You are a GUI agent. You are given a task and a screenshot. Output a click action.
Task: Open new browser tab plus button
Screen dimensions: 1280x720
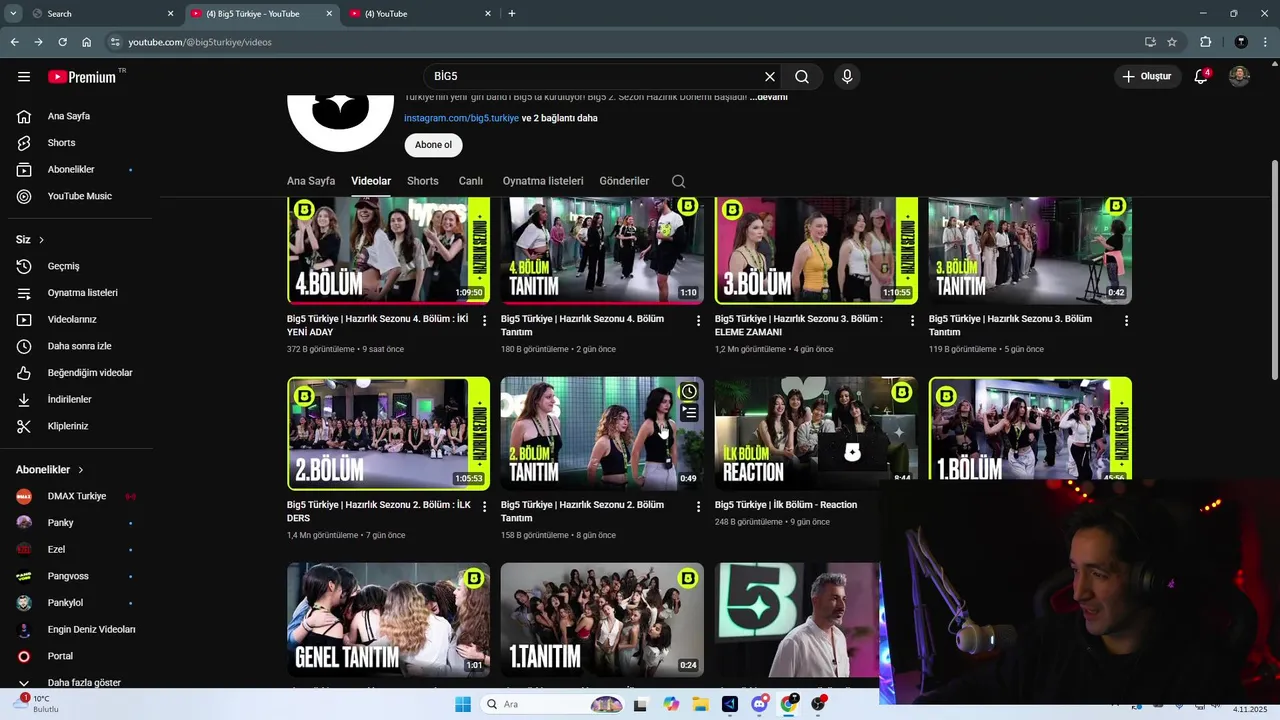[x=512, y=13]
